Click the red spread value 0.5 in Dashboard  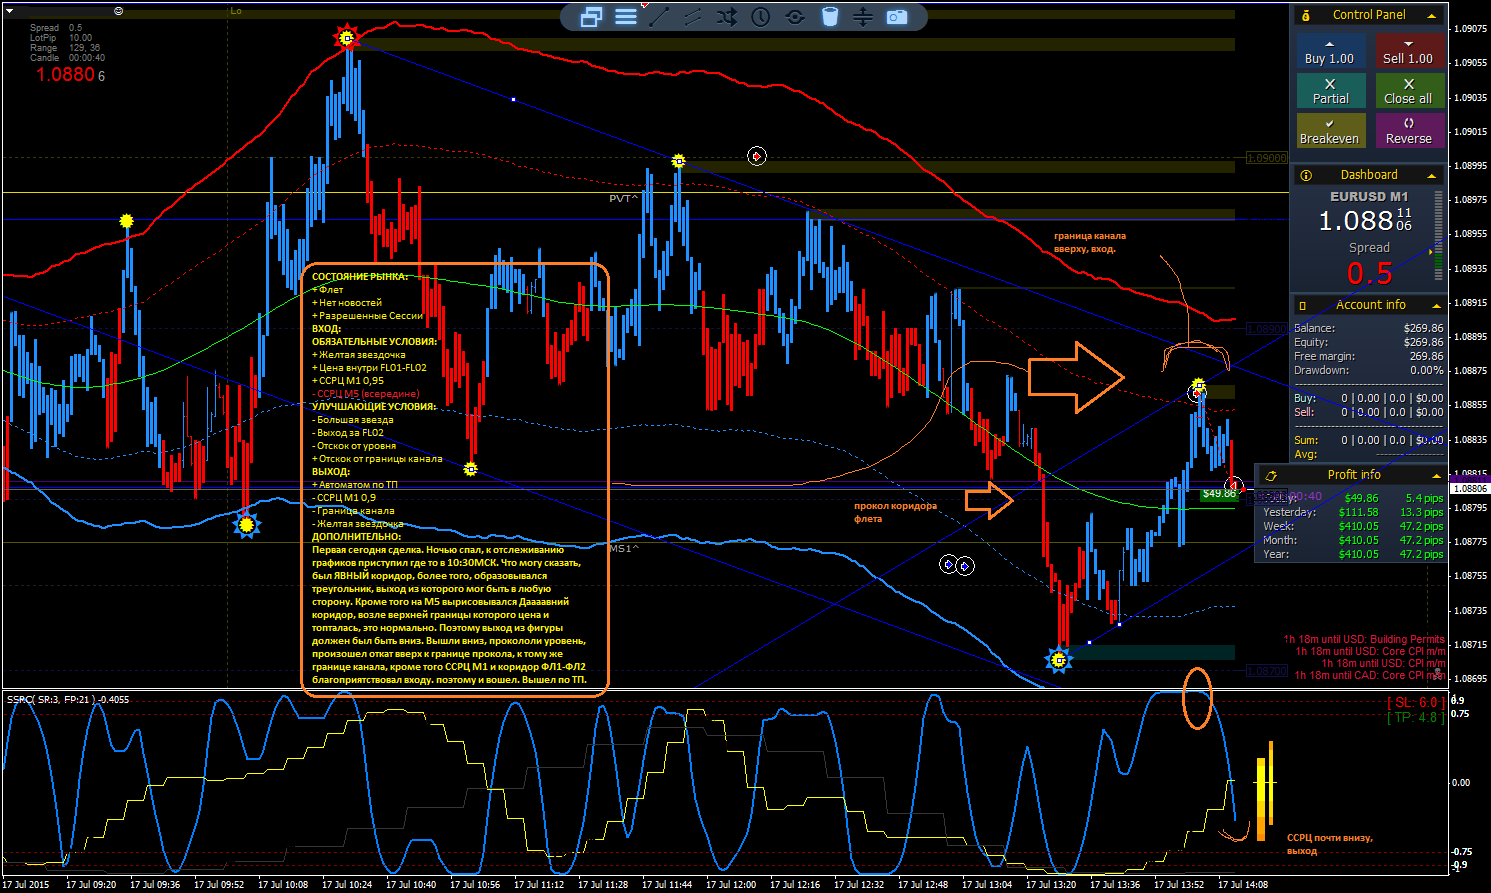click(x=1370, y=273)
